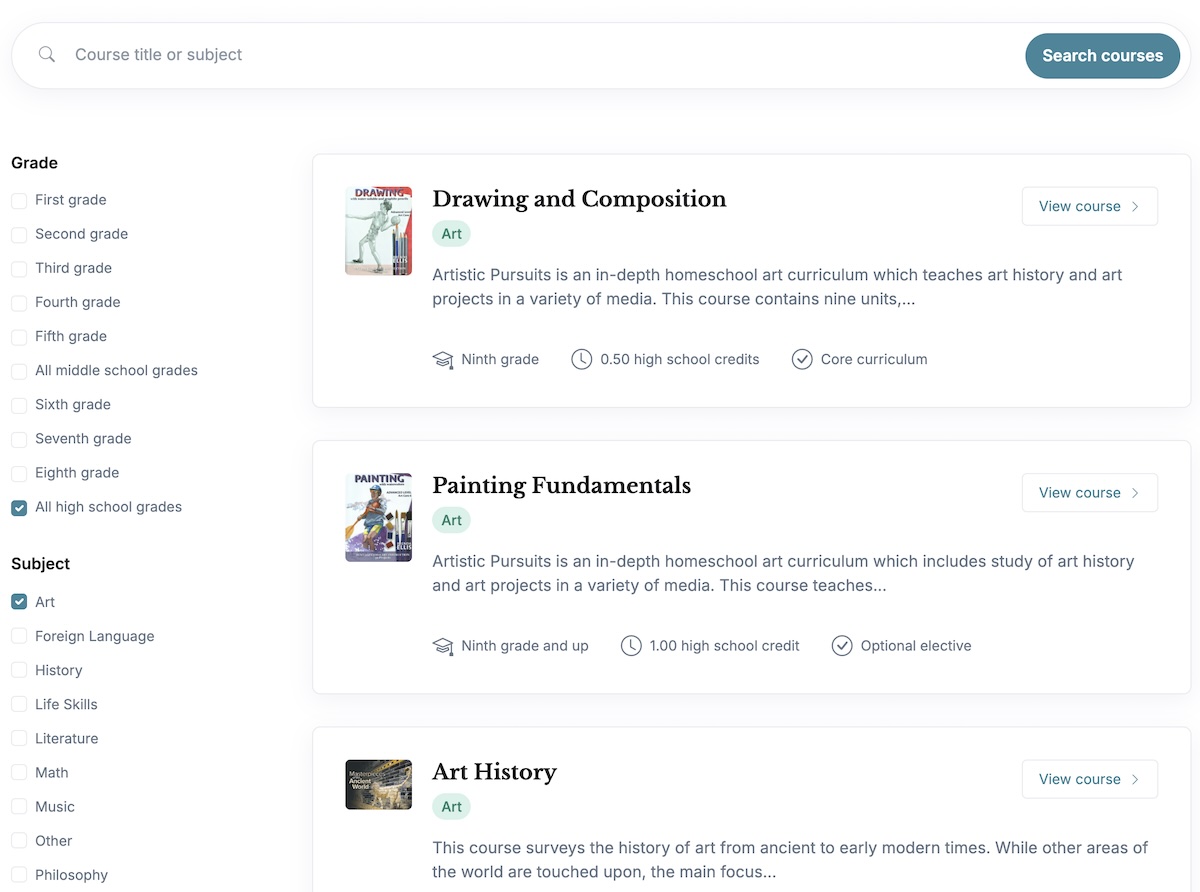Enable the History subject checkbox

coord(19,670)
